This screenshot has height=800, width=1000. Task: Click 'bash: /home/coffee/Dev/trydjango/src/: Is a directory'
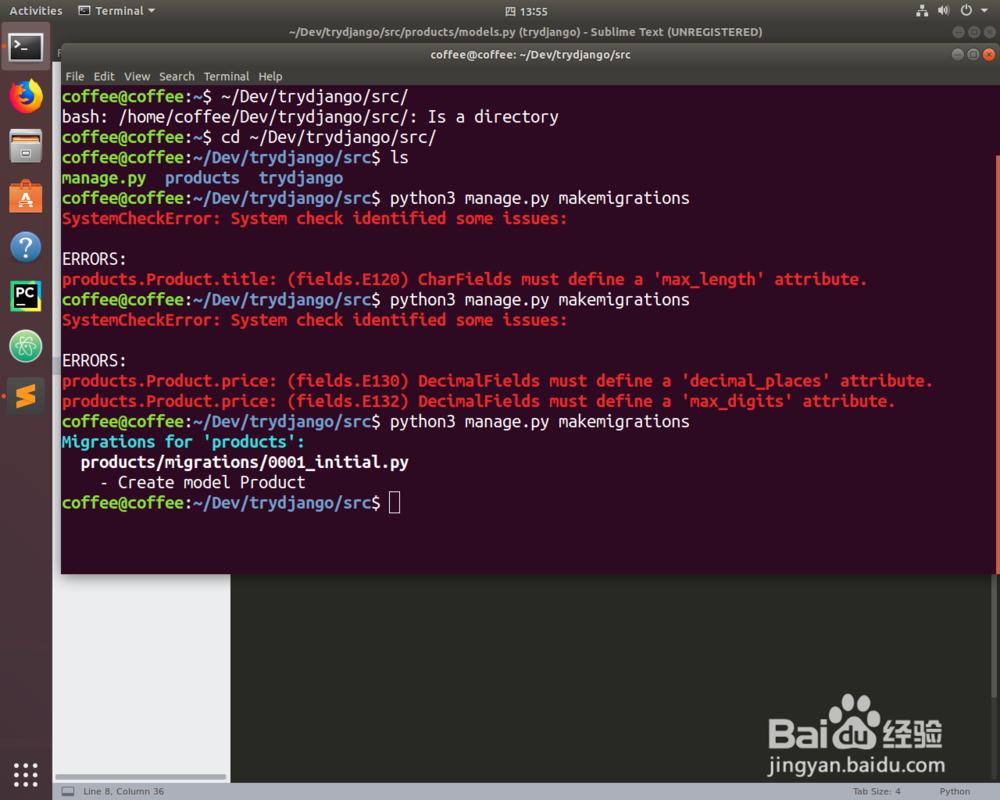tap(310, 117)
